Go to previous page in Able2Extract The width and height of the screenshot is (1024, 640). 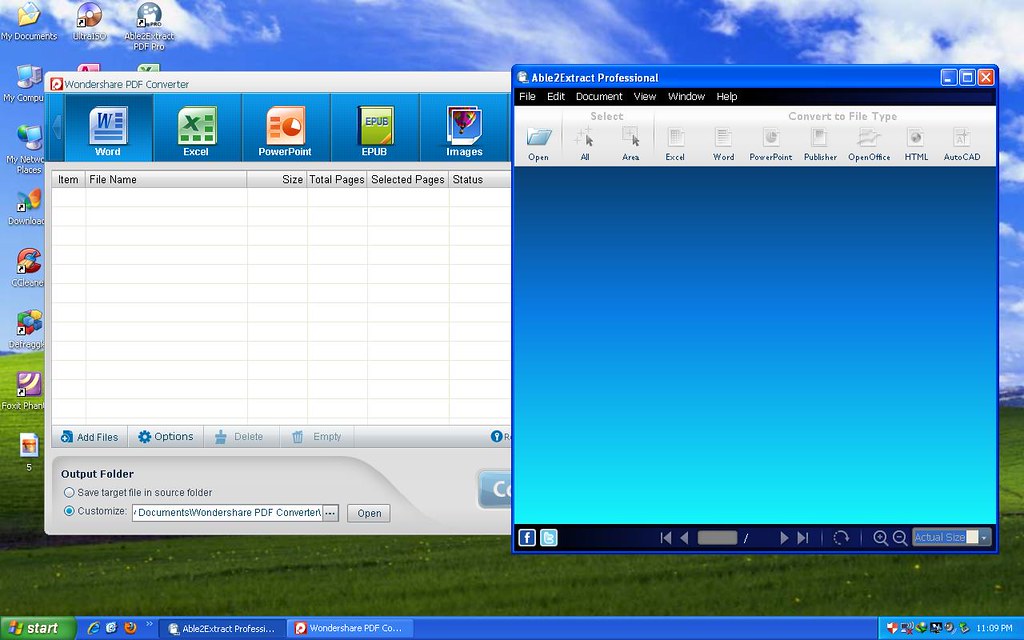[x=684, y=537]
